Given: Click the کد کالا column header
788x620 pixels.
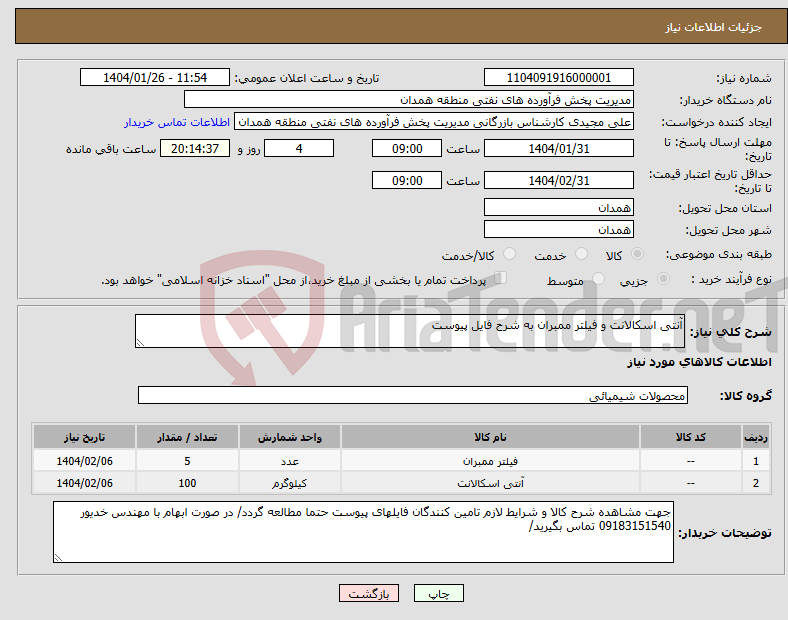Looking at the screenshot, I should pos(691,437).
